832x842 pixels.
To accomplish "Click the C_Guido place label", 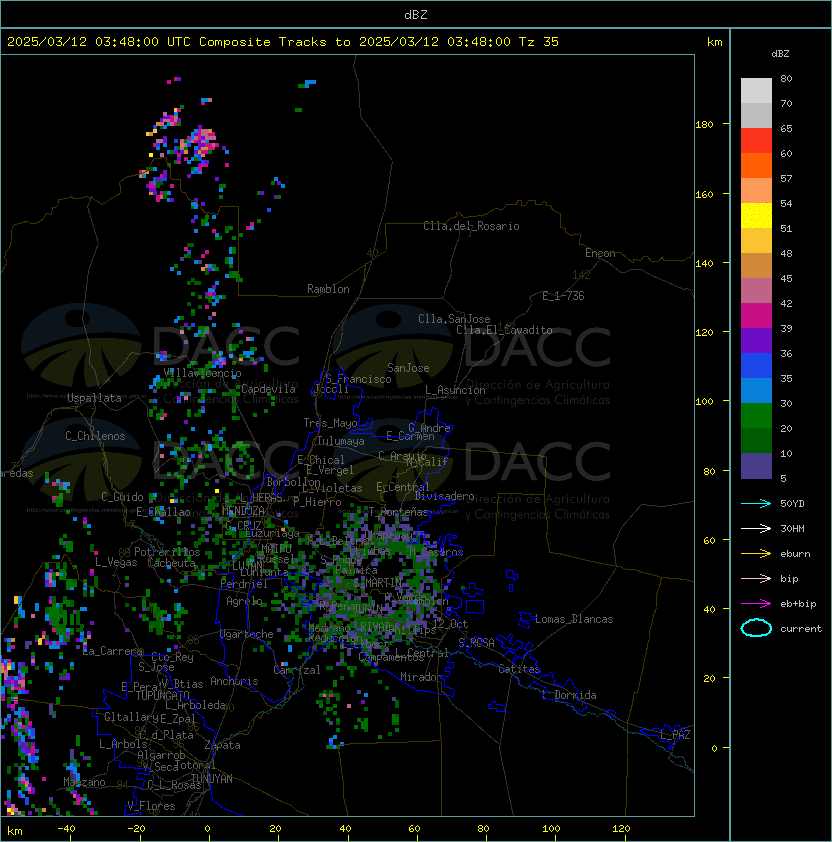I will (122, 497).
